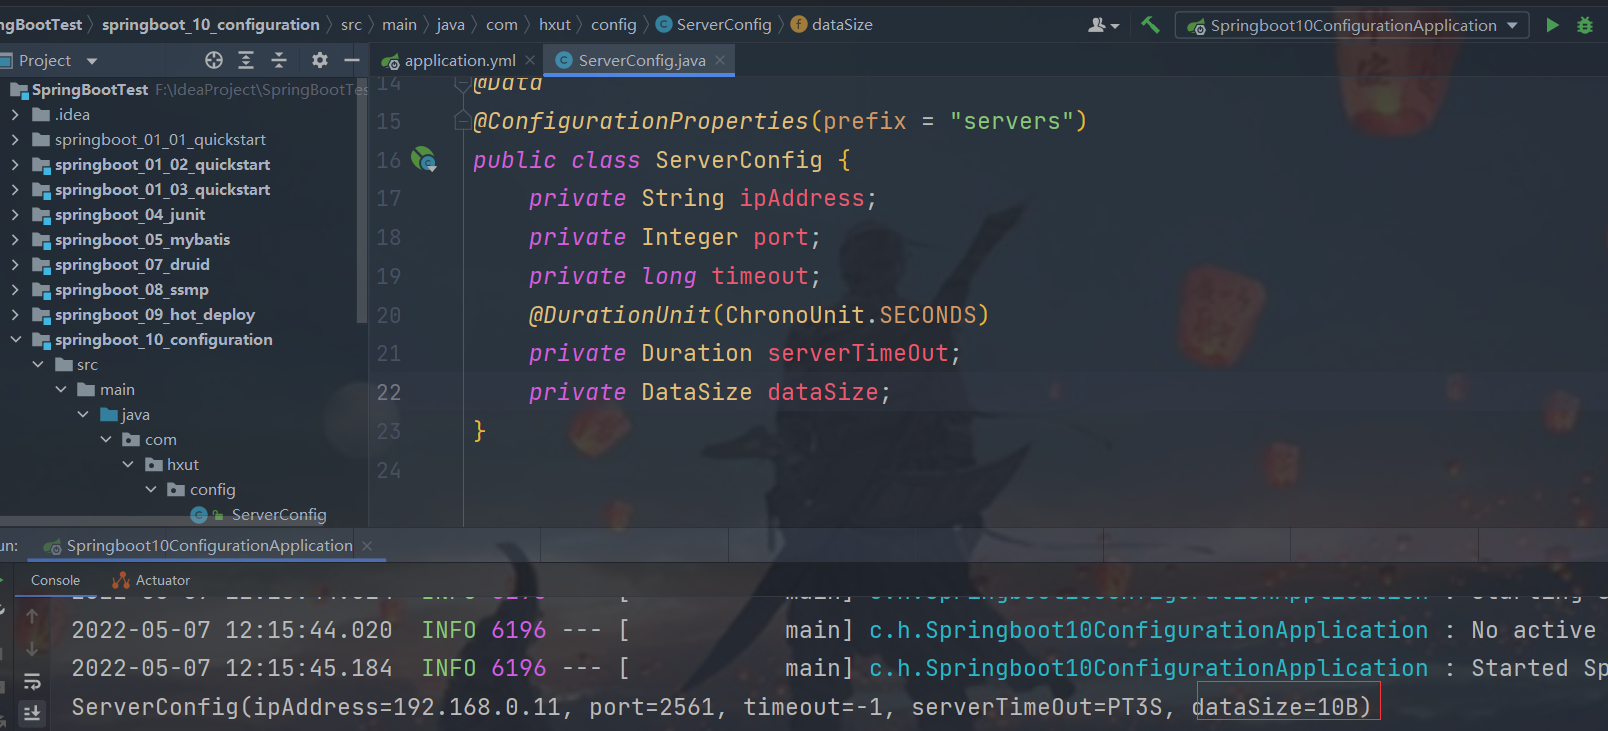Select the com package in project tree
Image resolution: width=1608 pixels, height=731 pixels.
tap(160, 440)
